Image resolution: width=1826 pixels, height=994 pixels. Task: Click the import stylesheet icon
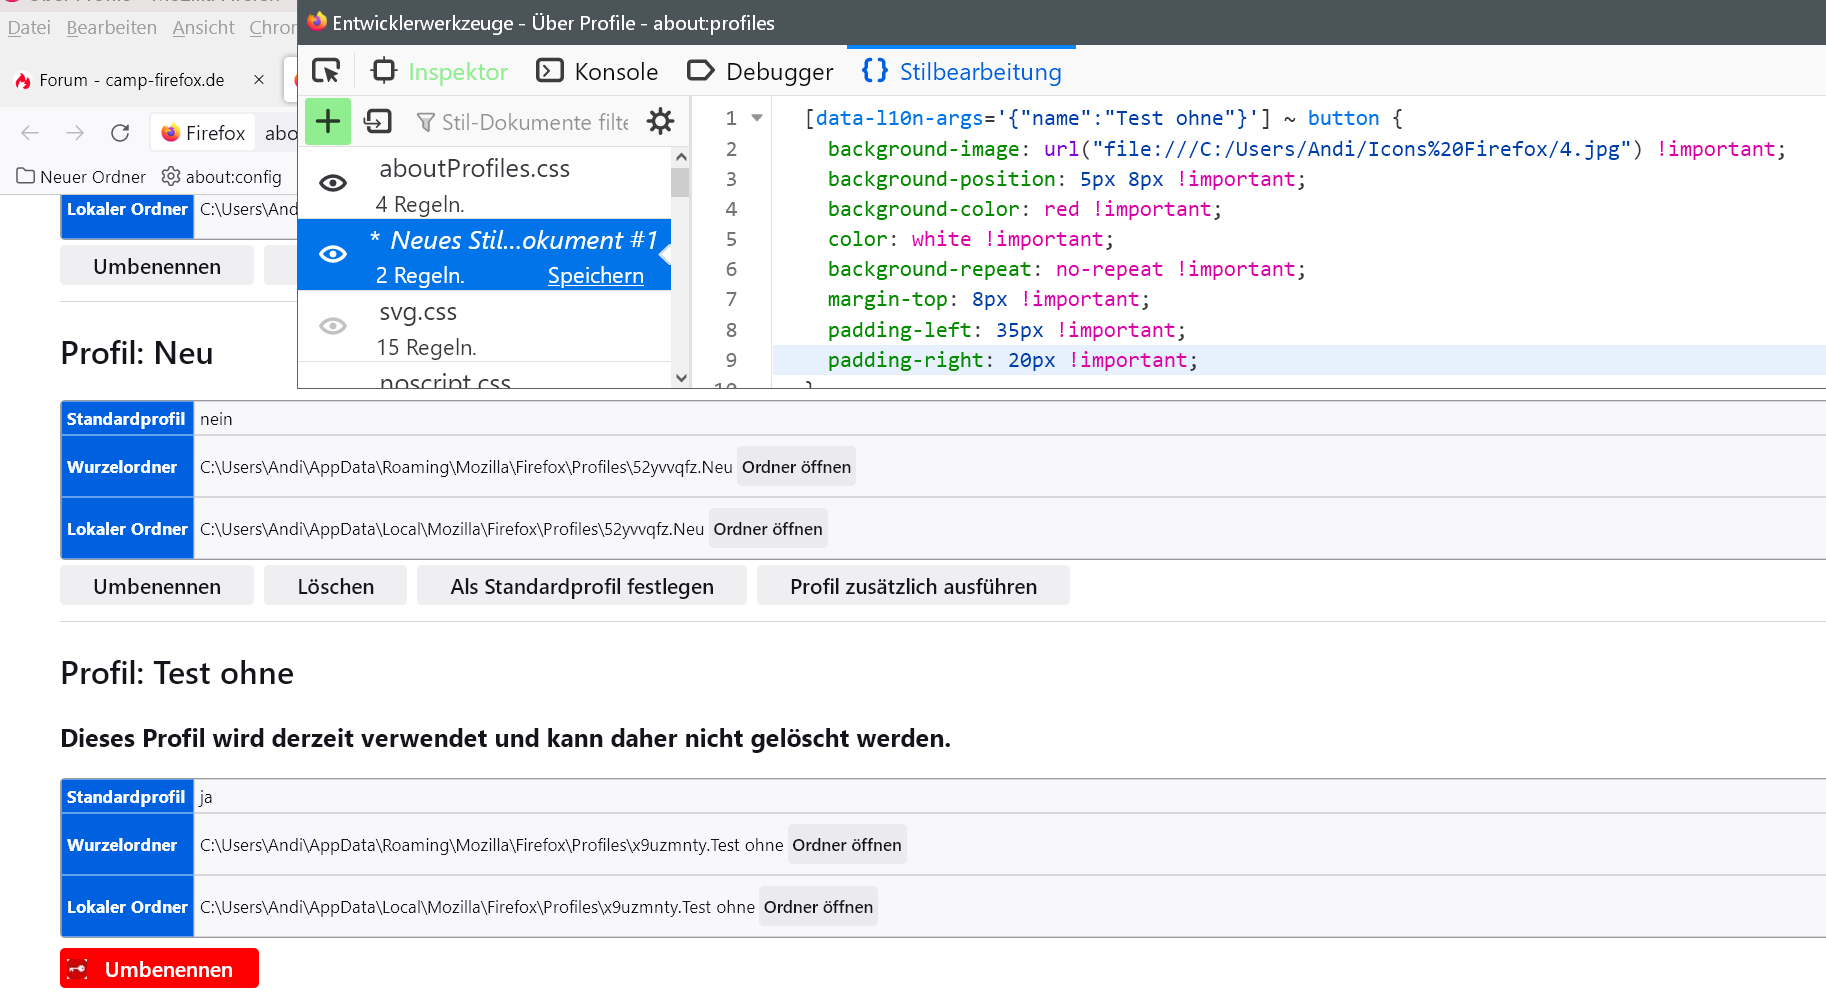coord(378,122)
